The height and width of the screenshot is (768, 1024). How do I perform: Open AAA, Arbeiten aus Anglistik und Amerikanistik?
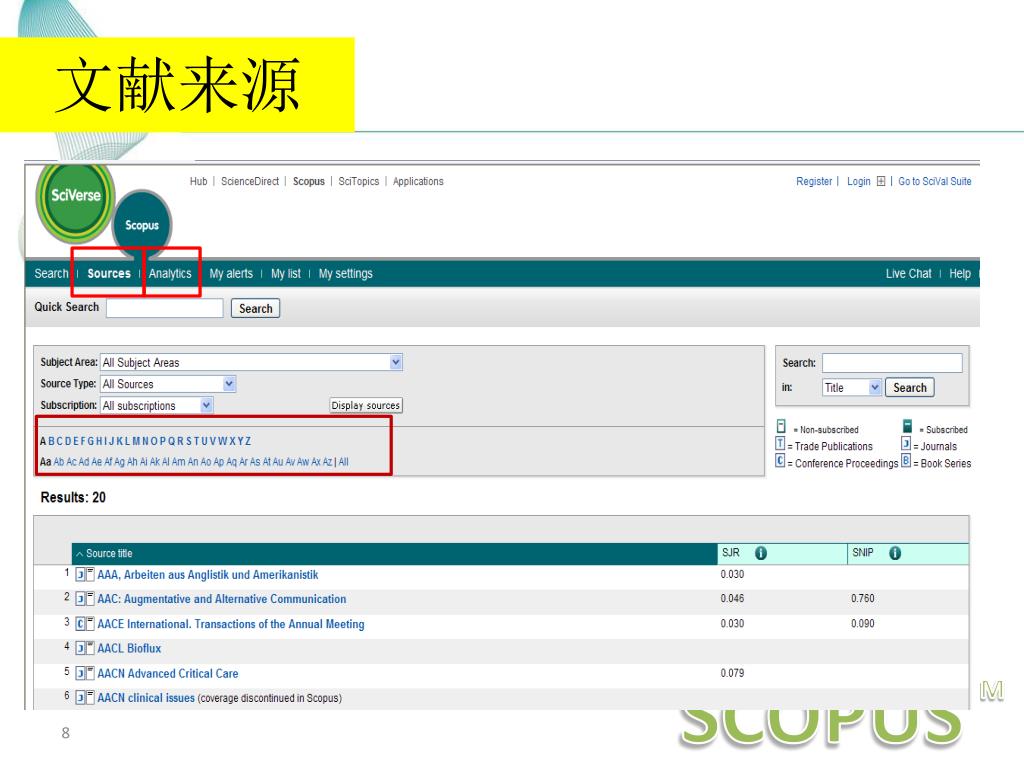[x=208, y=575]
